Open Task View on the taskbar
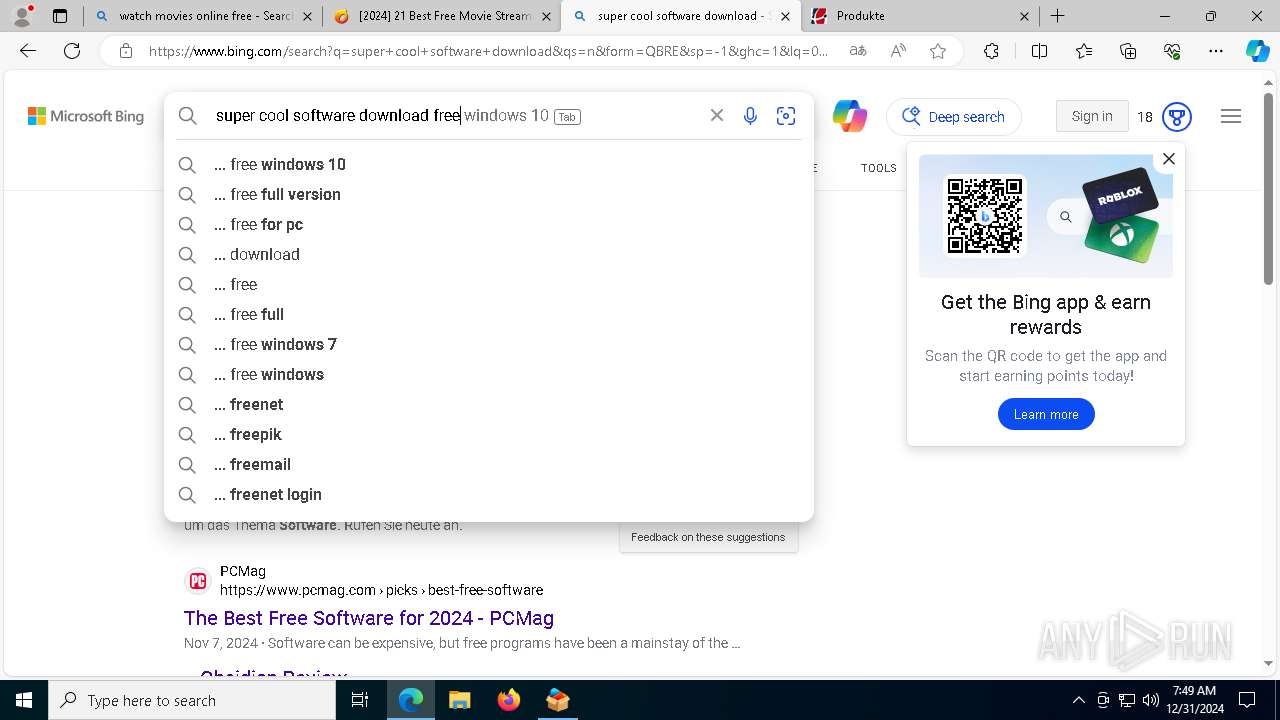Image resolution: width=1280 pixels, height=720 pixels. [361, 700]
